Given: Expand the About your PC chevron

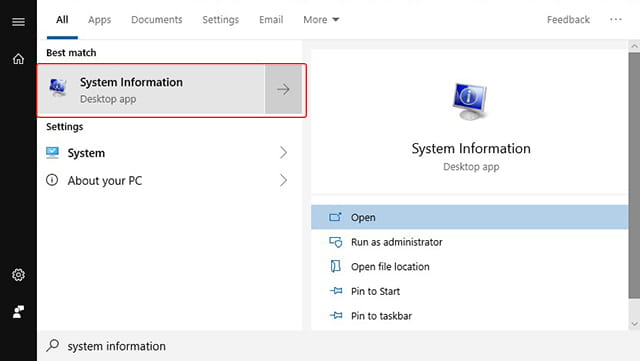Looking at the screenshot, I should pos(283,180).
